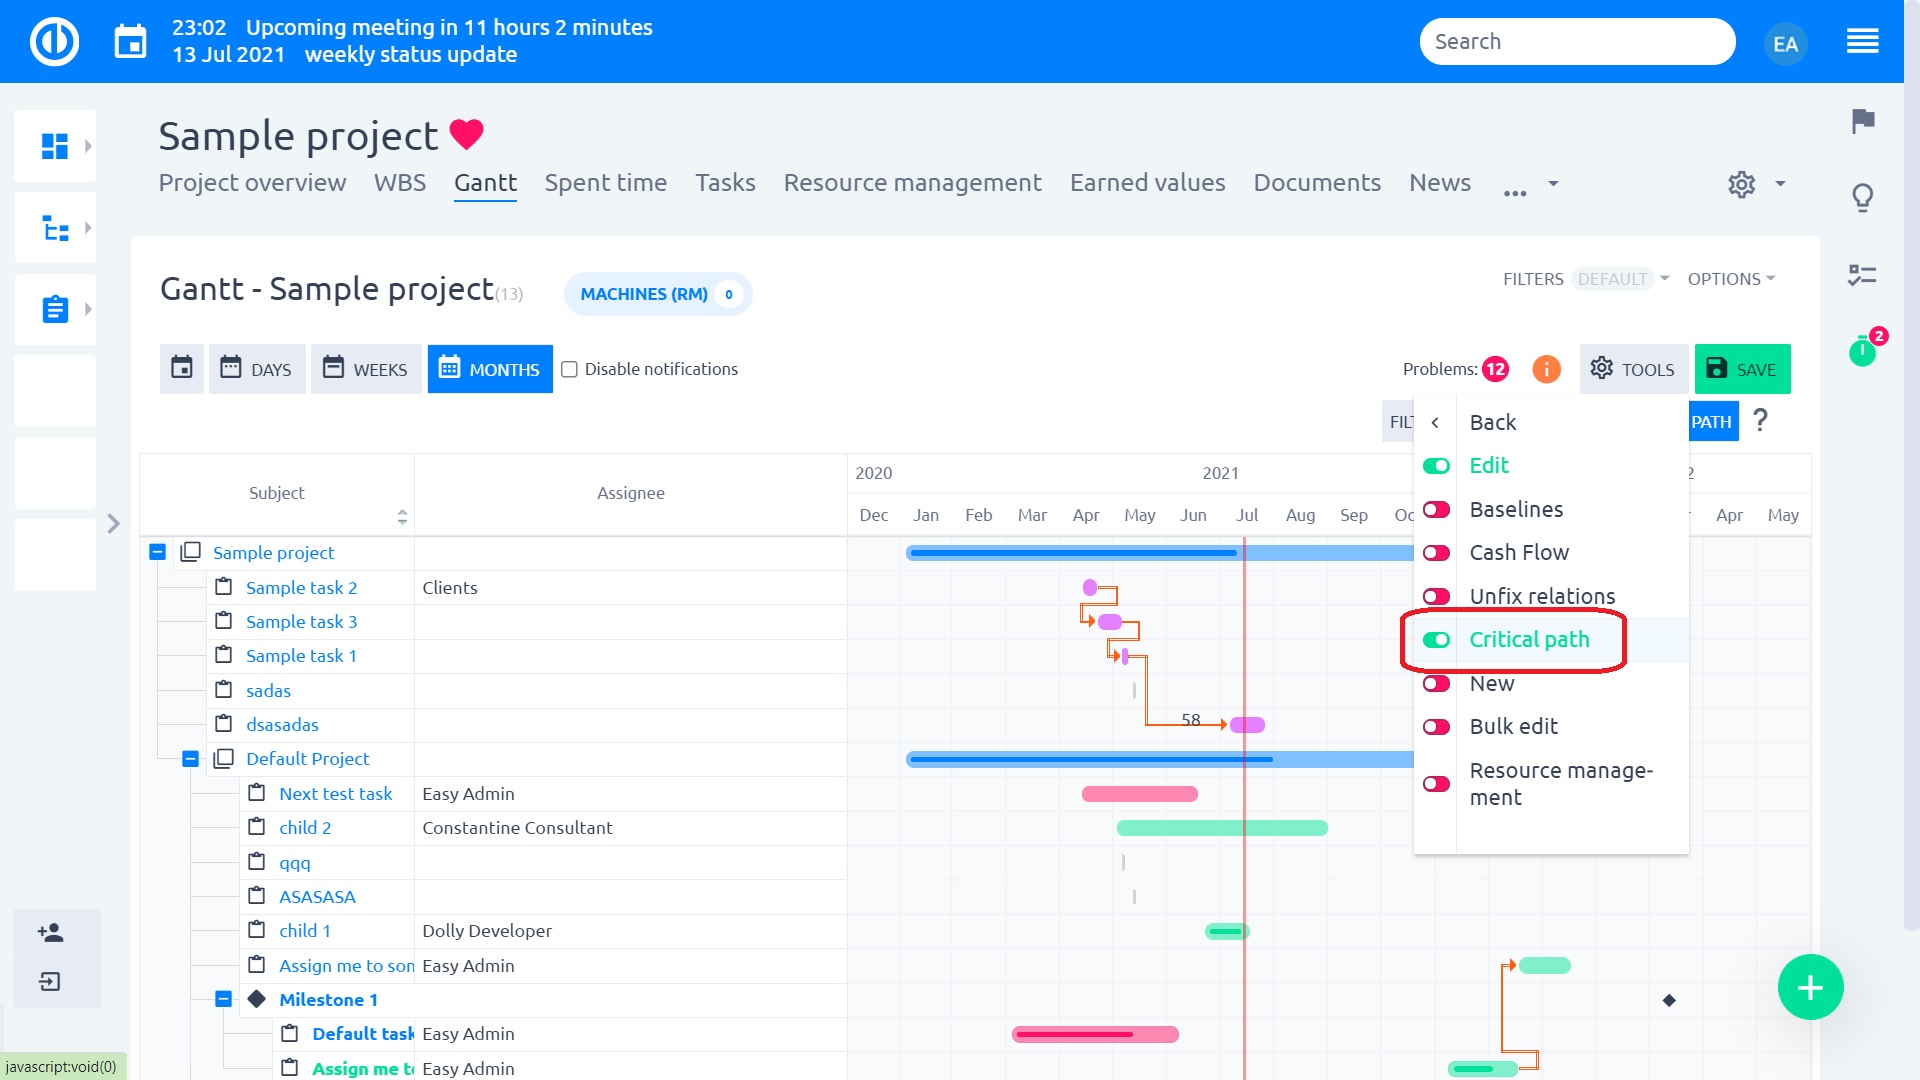Open the OPTIONS dropdown
Viewport: 1920px width, 1080px height.
pos(1729,279)
